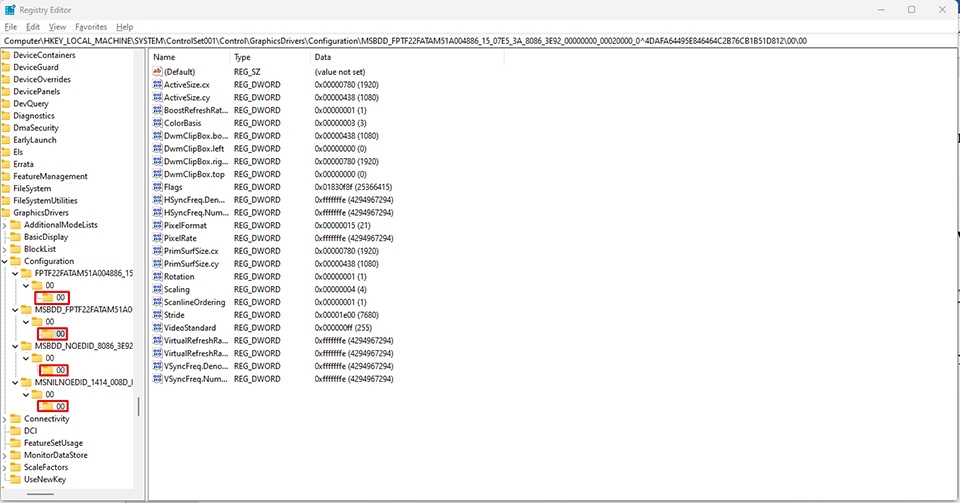
Task: Expand the Connectivity key
Action: [5, 419]
